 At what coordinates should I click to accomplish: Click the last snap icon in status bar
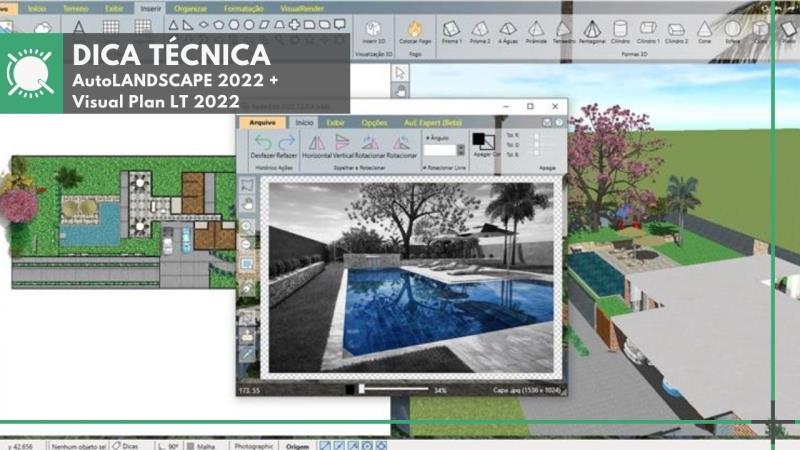click(381, 445)
